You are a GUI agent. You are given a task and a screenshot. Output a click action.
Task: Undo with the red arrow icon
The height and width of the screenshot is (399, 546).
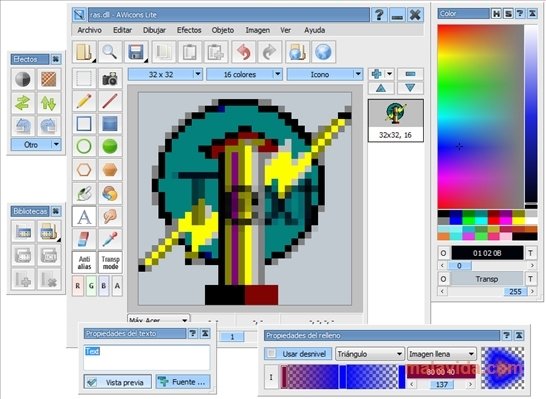(243, 52)
